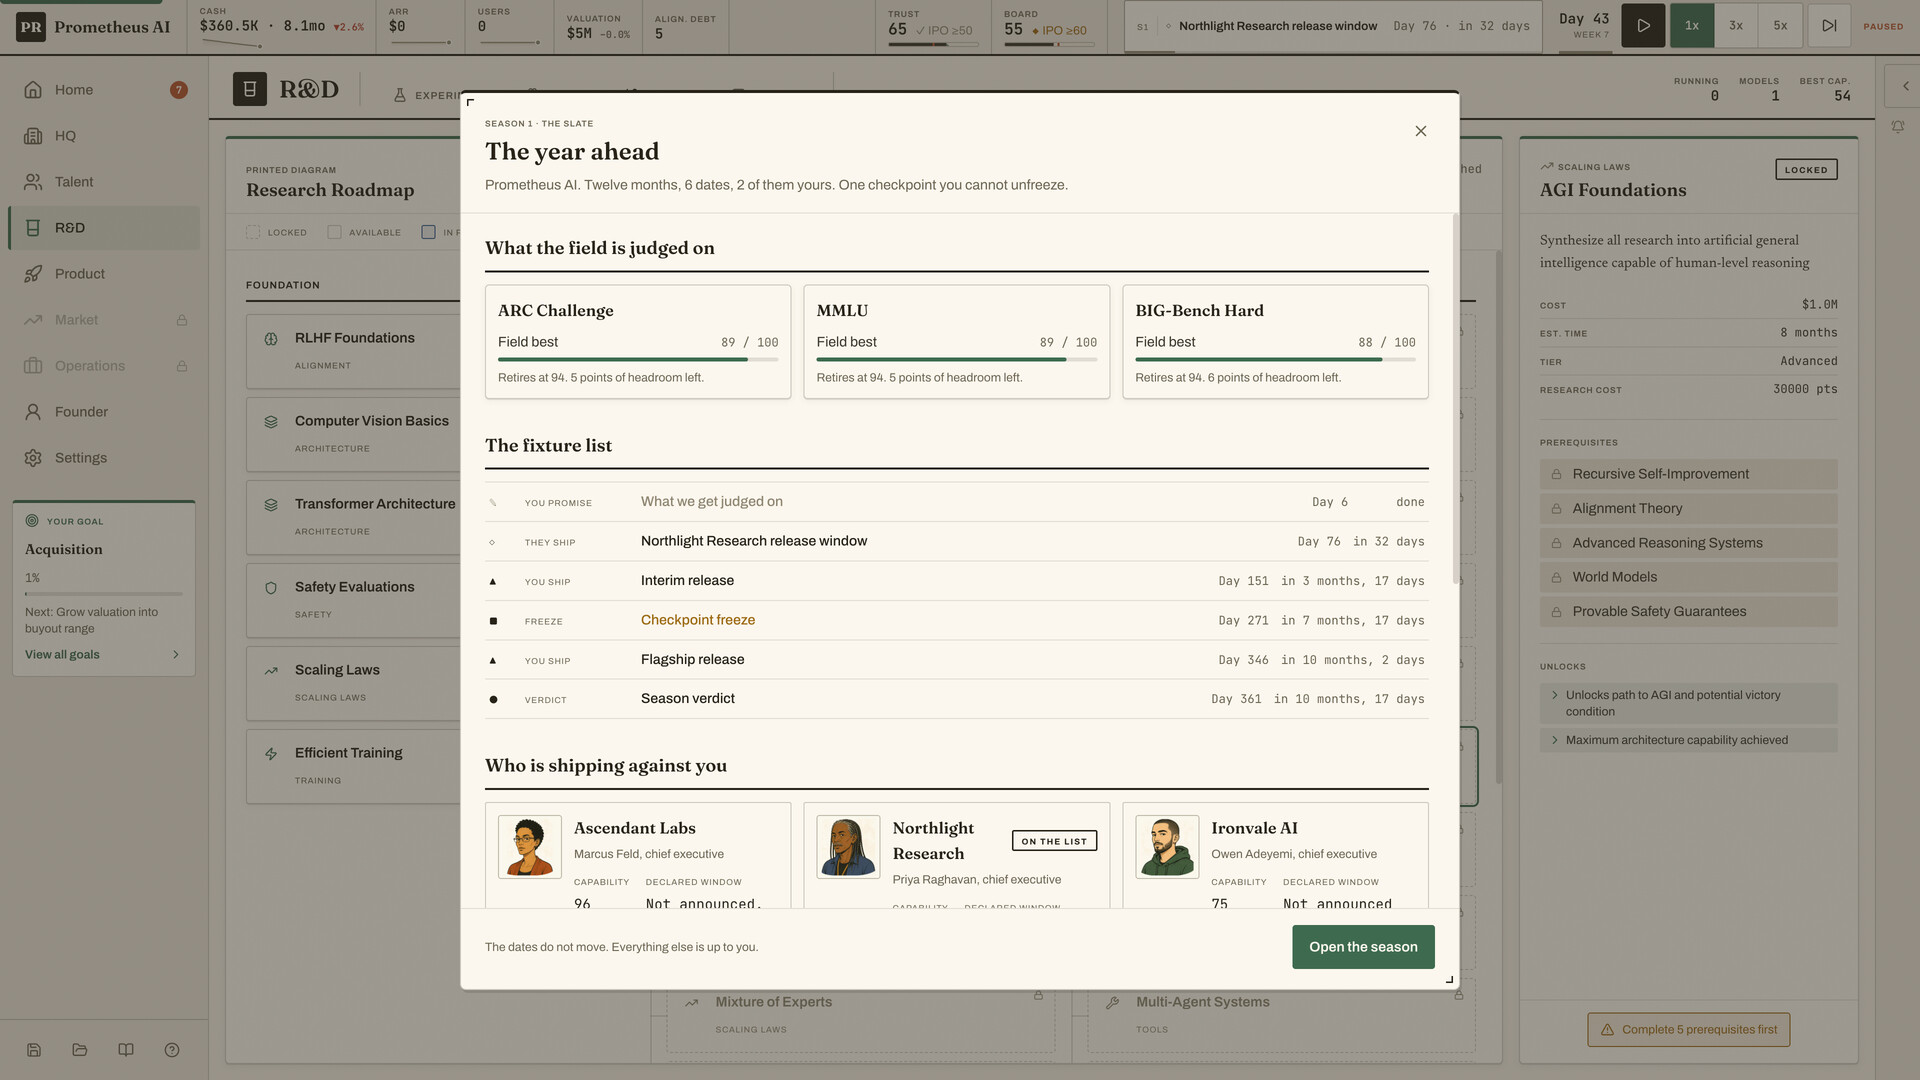Collapse the right side panel chevron

point(1905,86)
